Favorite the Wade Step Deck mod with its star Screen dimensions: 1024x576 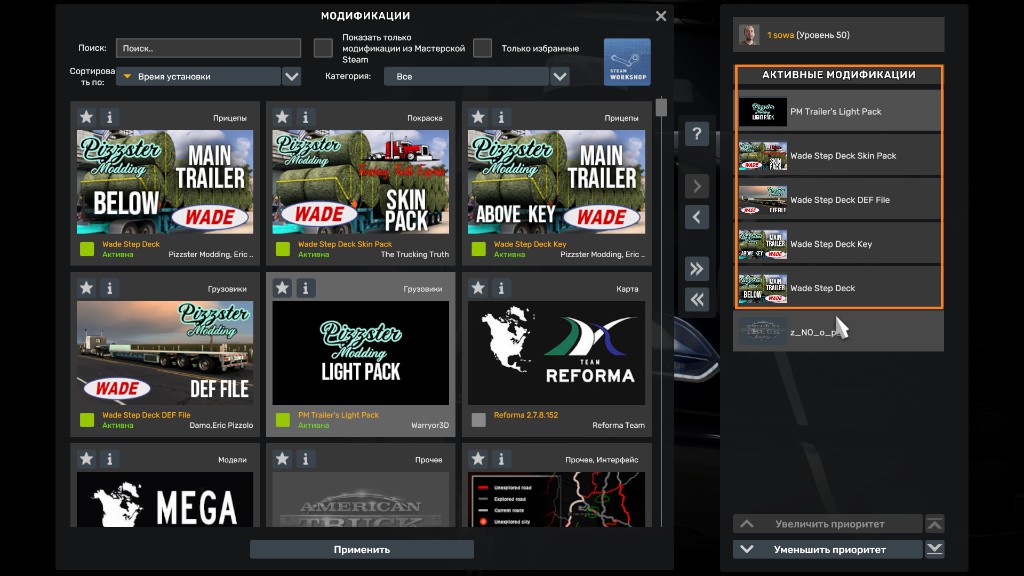pyautogui.click(x=86, y=118)
